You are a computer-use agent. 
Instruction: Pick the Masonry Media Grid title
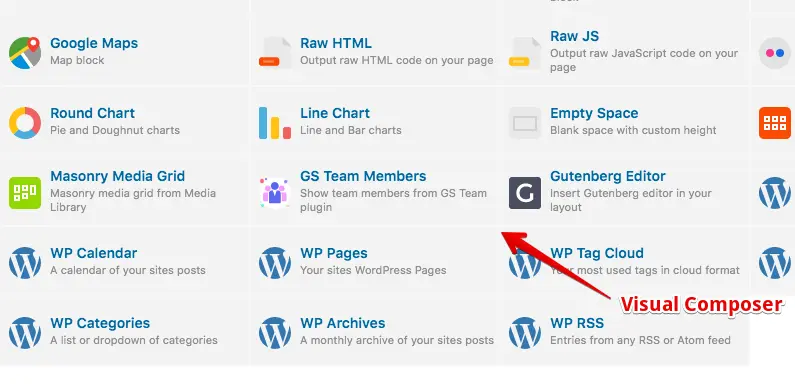pos(117,176)
